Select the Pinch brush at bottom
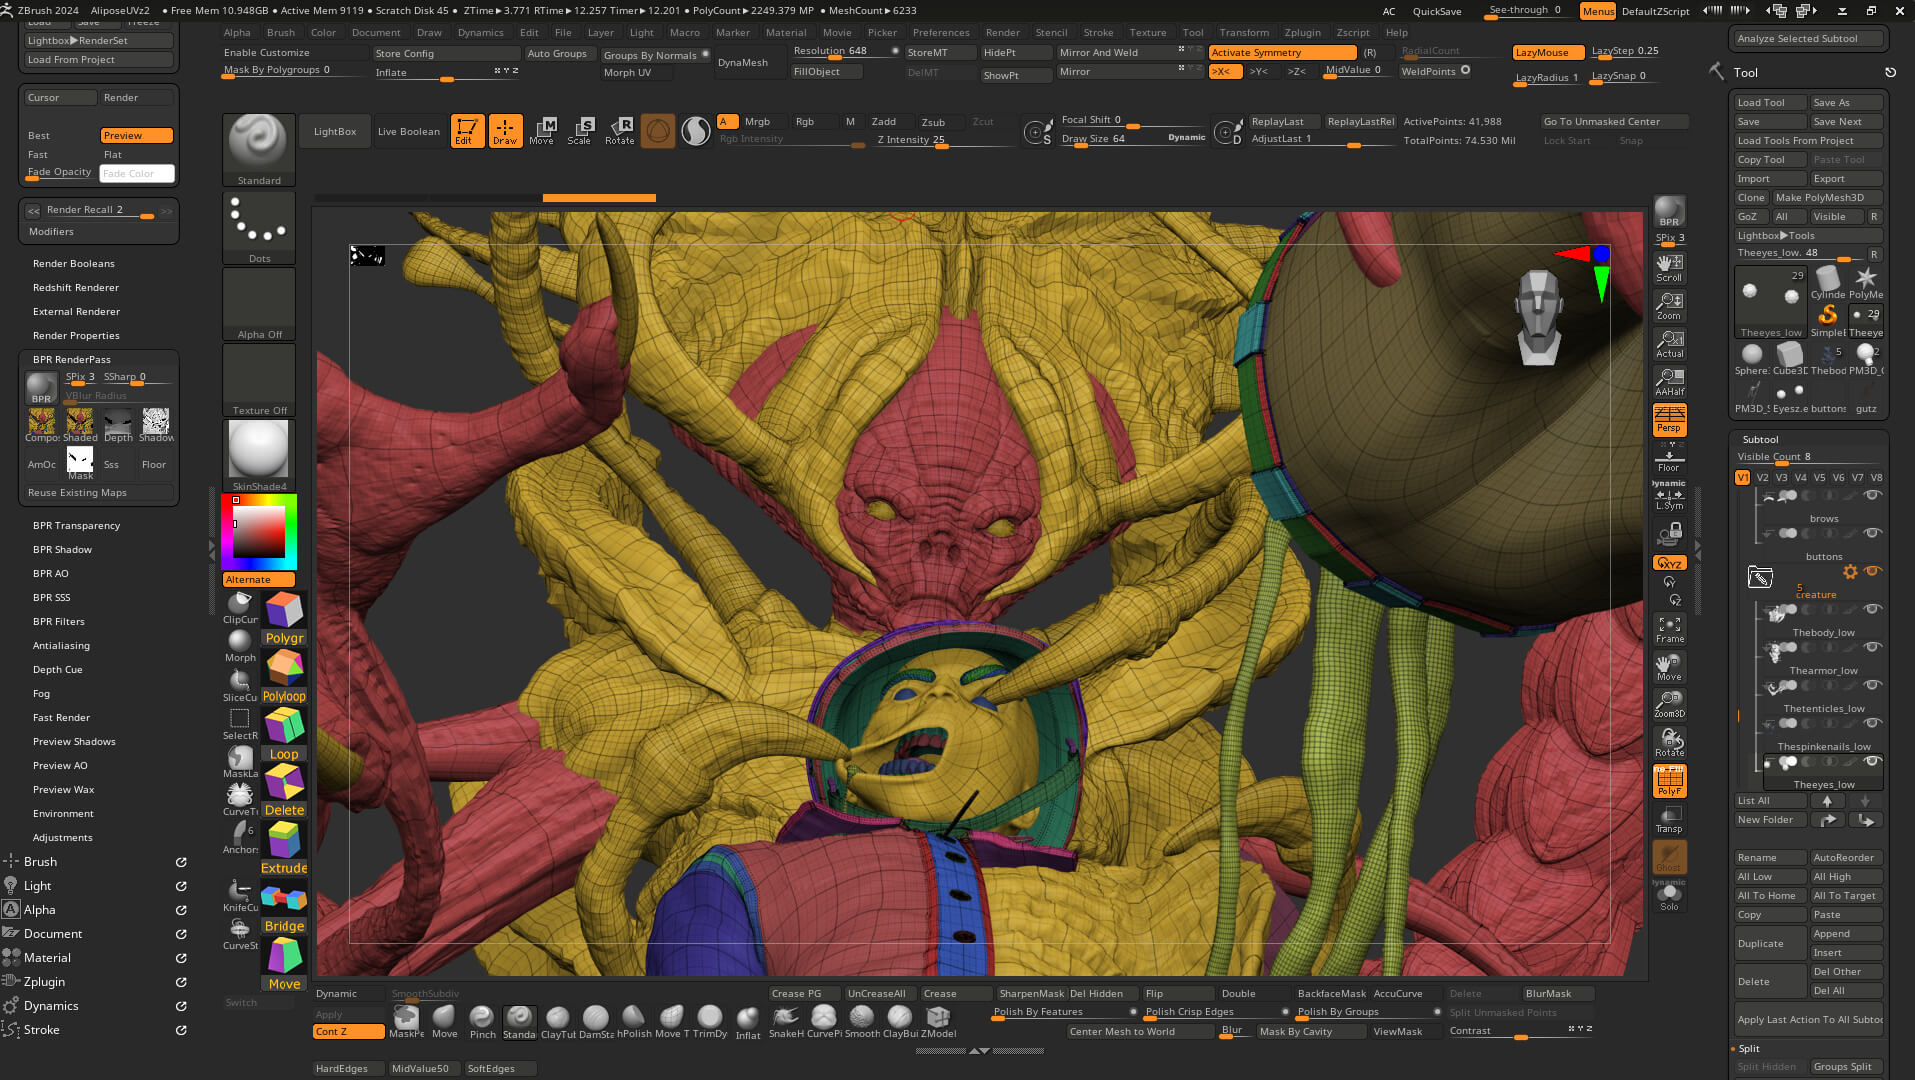 click(x=482, y=1022)
